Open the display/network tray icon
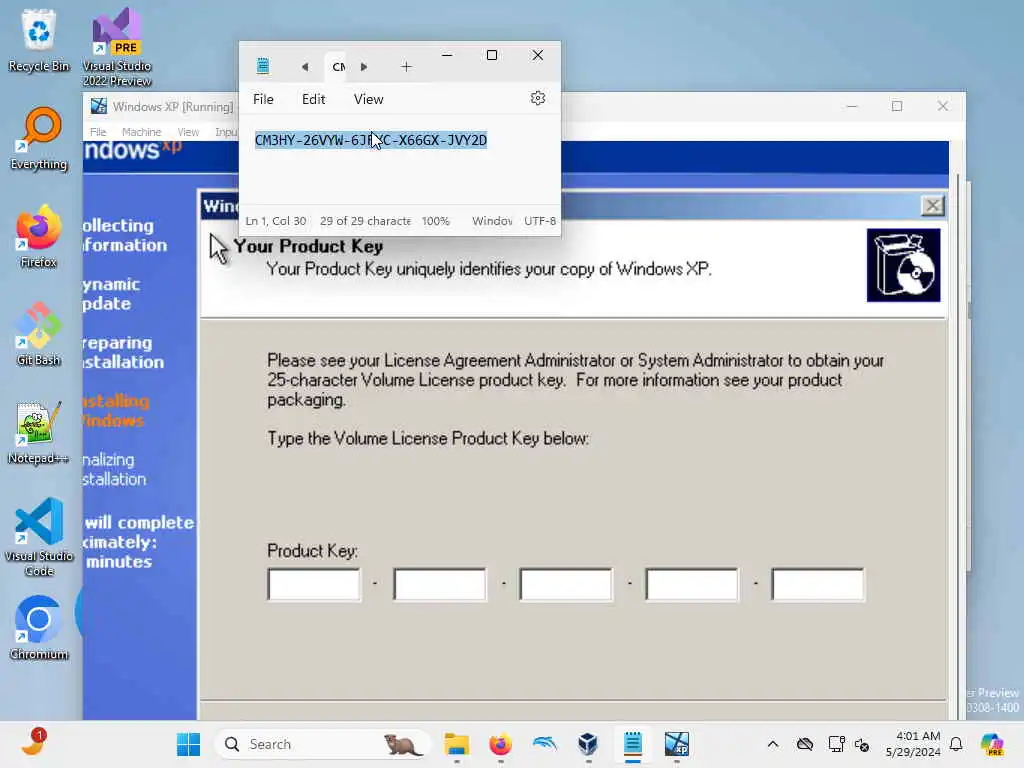1024x768 pixels. pos(835,744)
